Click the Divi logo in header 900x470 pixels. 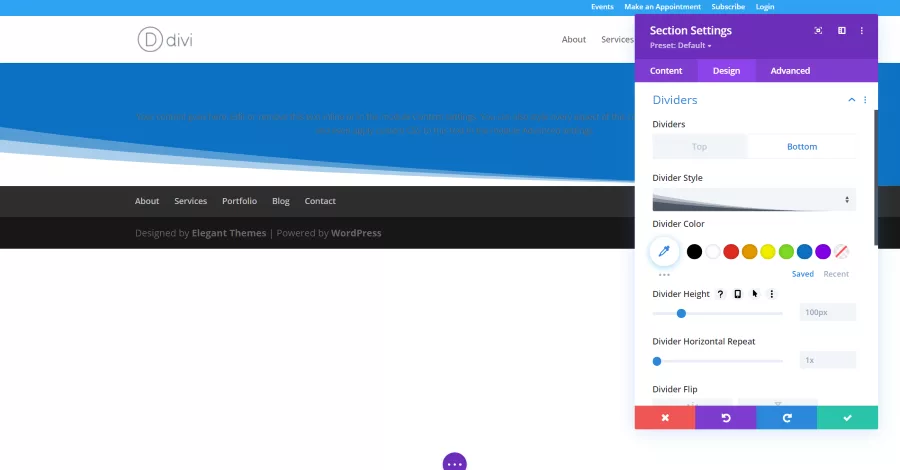point(165,40)
